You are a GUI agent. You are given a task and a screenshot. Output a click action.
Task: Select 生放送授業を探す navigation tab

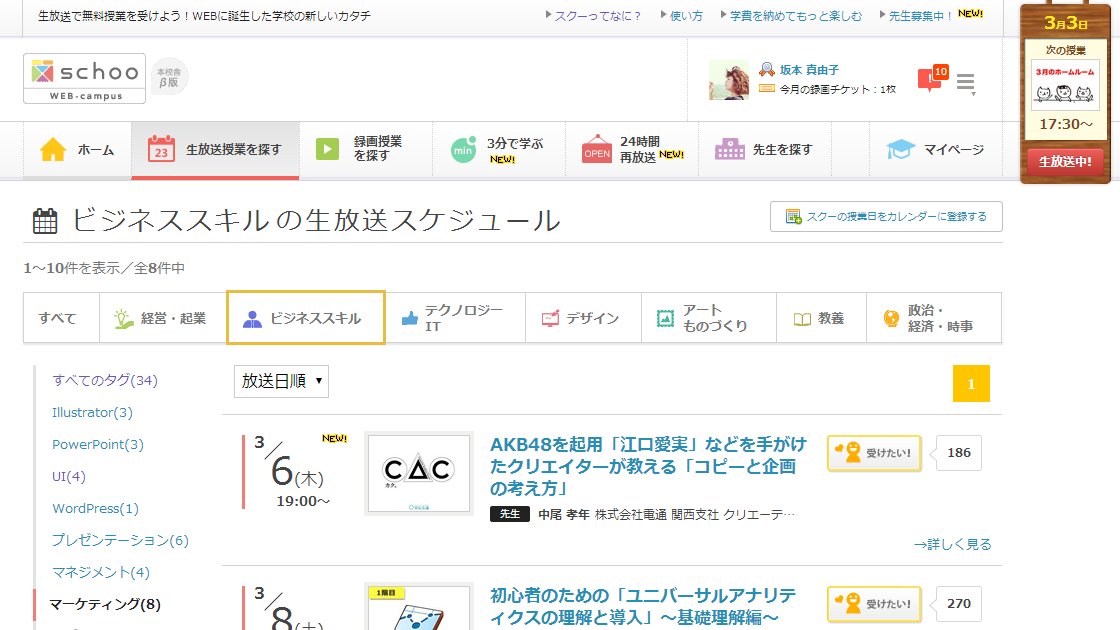pos(215,150)
